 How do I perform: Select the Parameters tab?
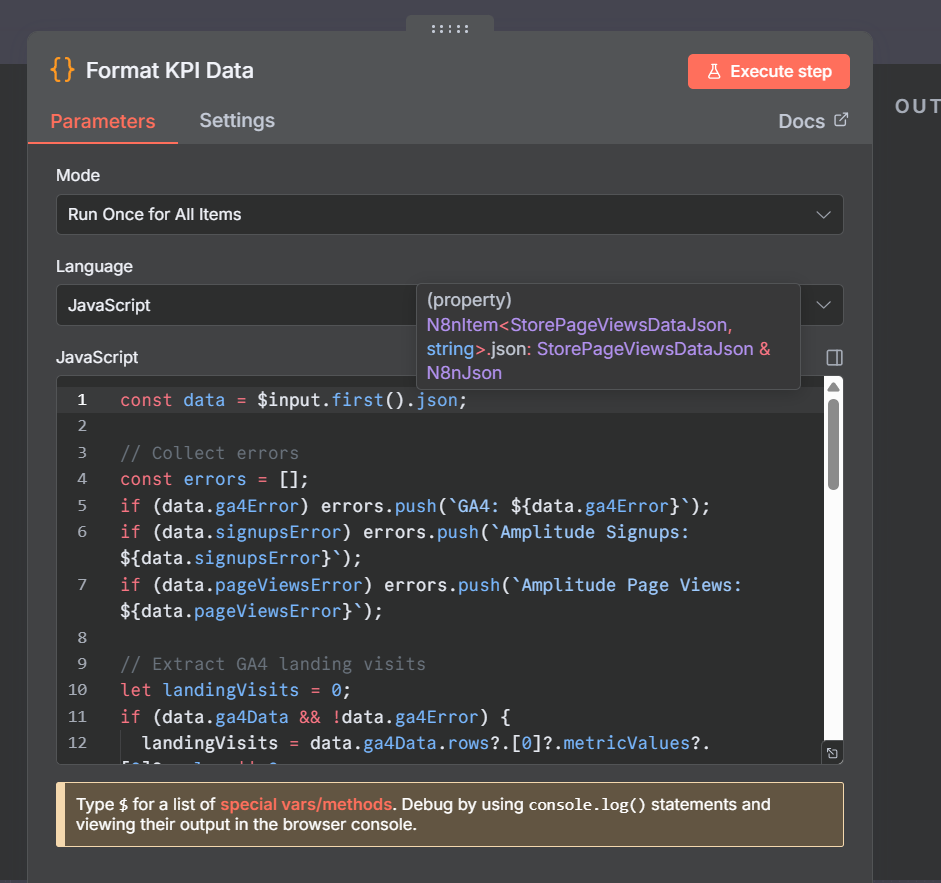click(x=103, y=121)
